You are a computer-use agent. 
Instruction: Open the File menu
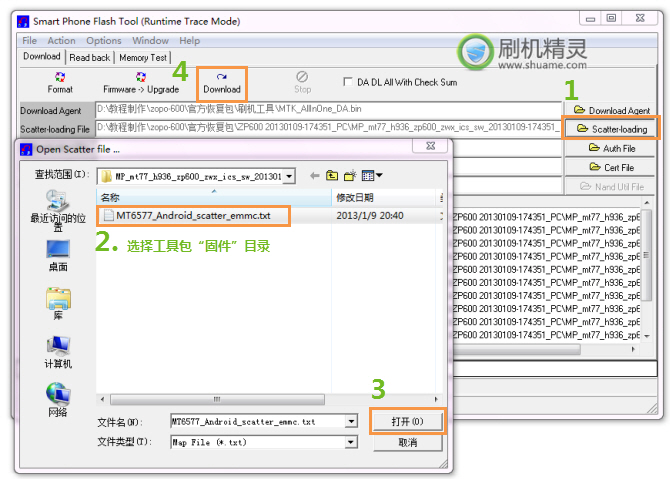point(29,41)
